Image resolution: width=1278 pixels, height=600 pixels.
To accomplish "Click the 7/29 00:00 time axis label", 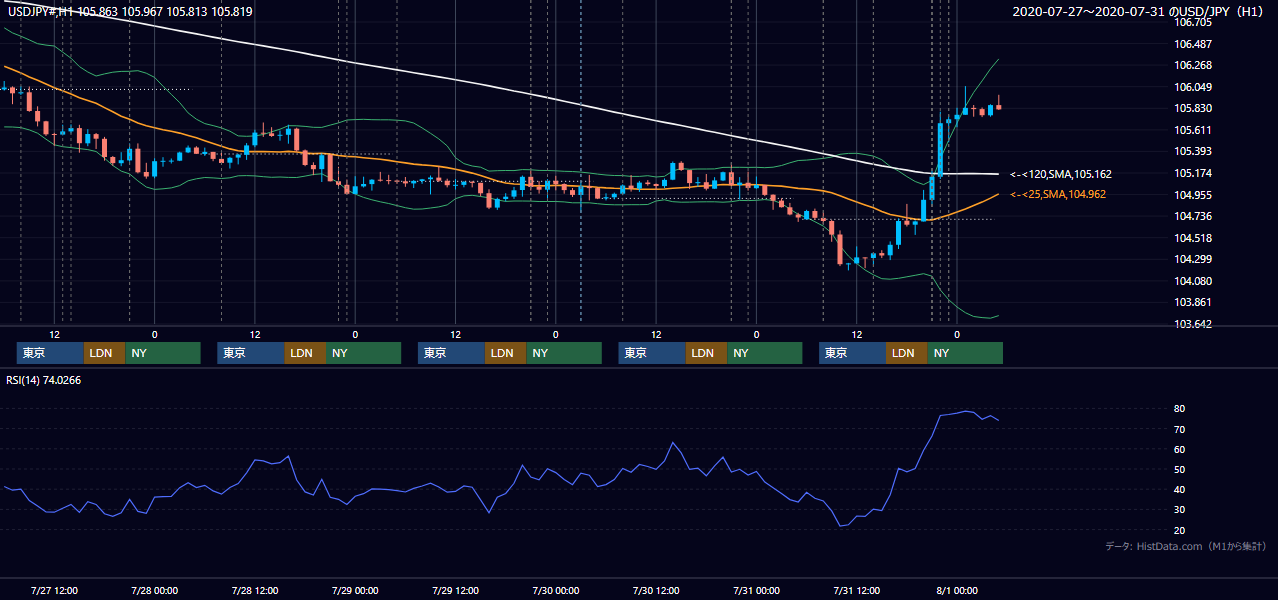I will (355, 590).
